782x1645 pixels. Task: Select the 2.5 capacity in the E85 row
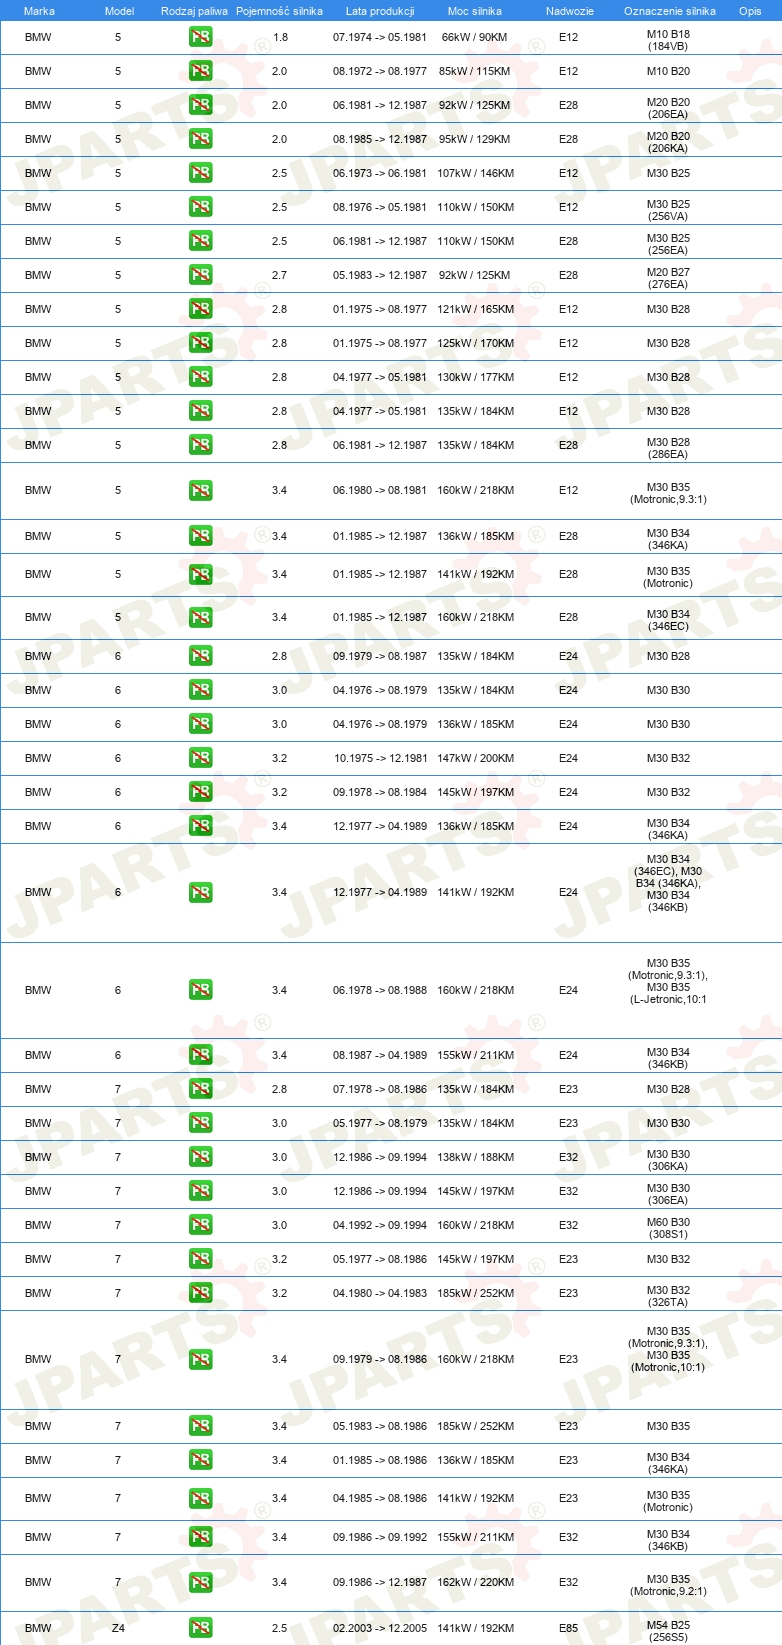click(x=279, y=1628)
